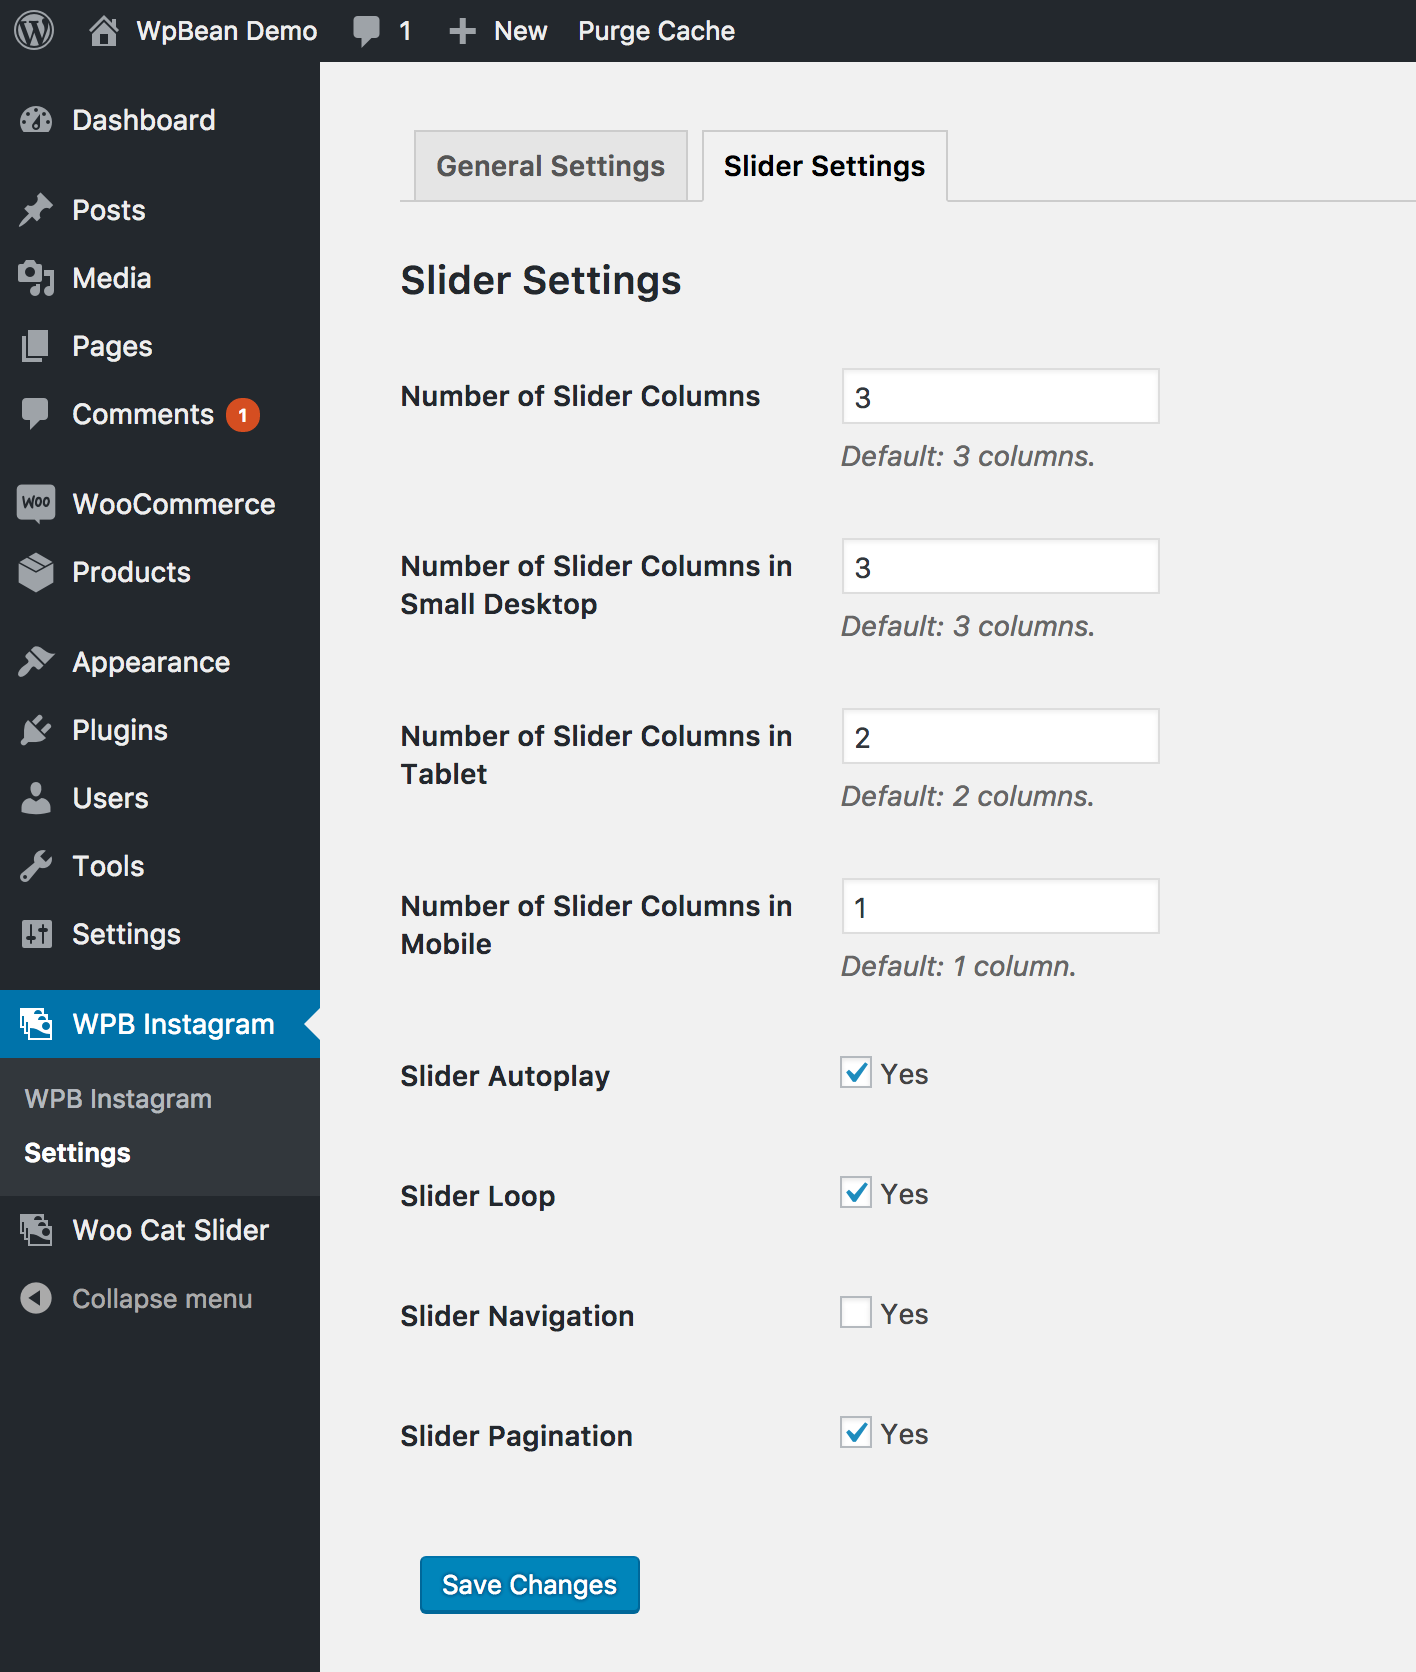
Task: Click the Tools wrench icon
Action: tap(36, 866)
